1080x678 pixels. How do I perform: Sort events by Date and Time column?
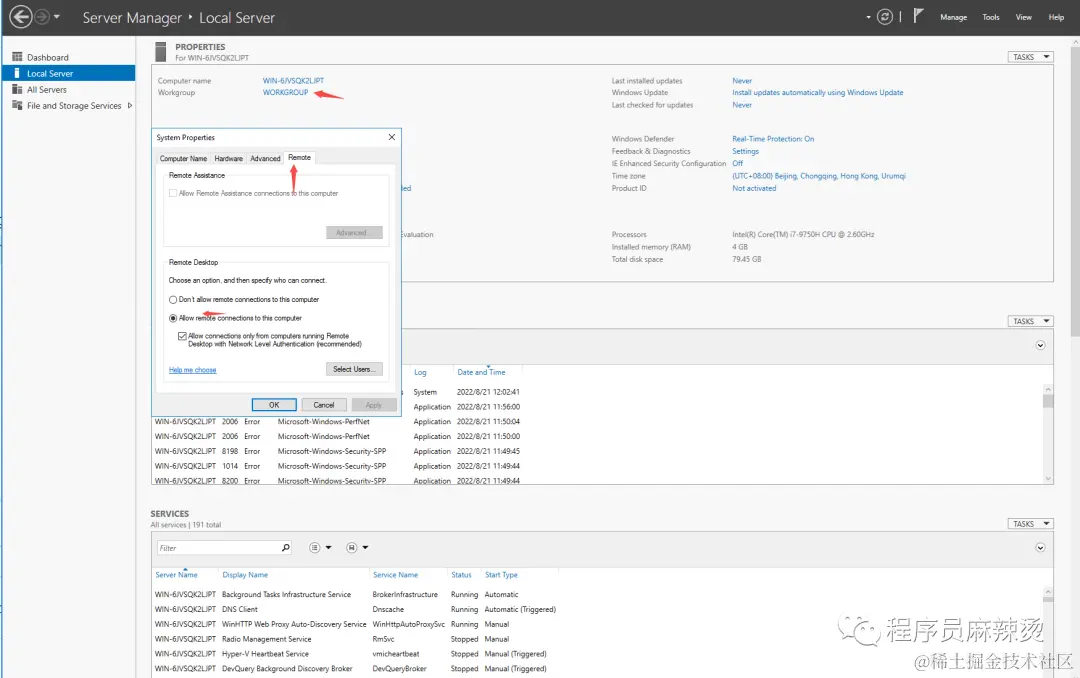[481, 372]
